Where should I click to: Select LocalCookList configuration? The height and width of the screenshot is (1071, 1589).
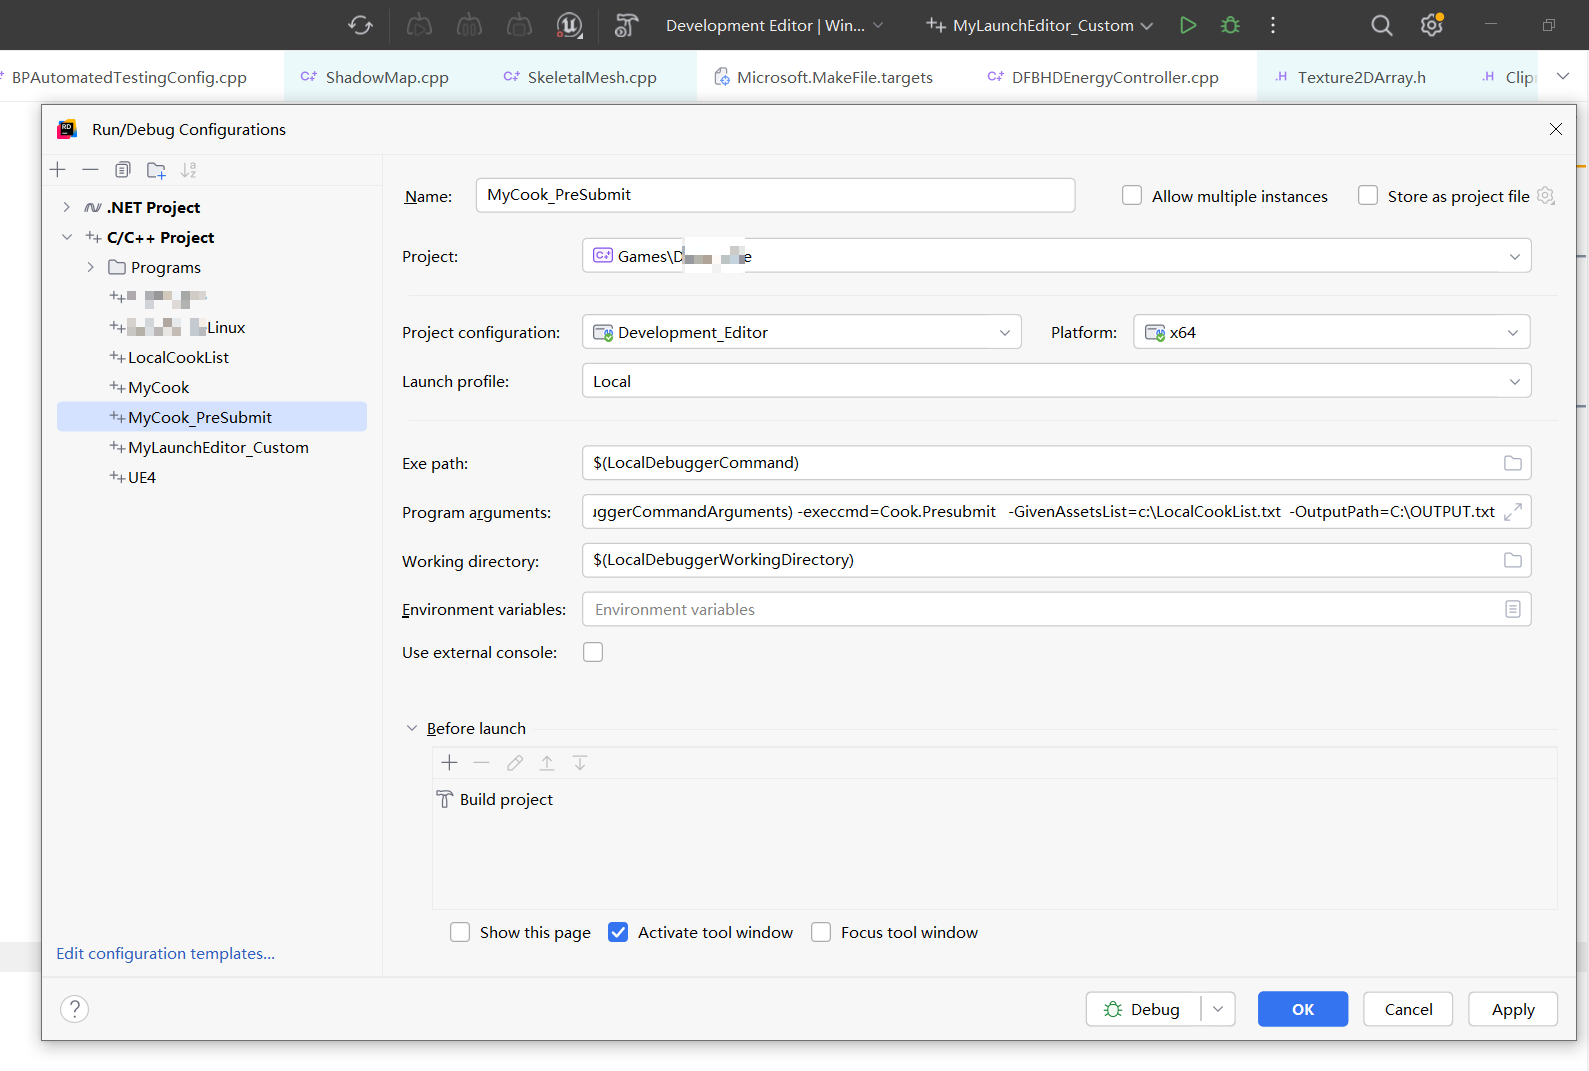pos(178,357)
